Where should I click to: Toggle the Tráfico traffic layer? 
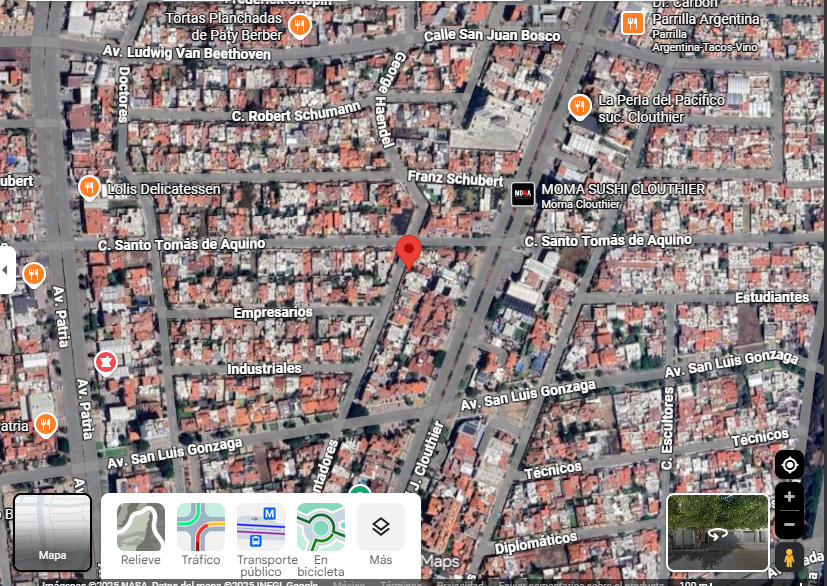point(200,534)
